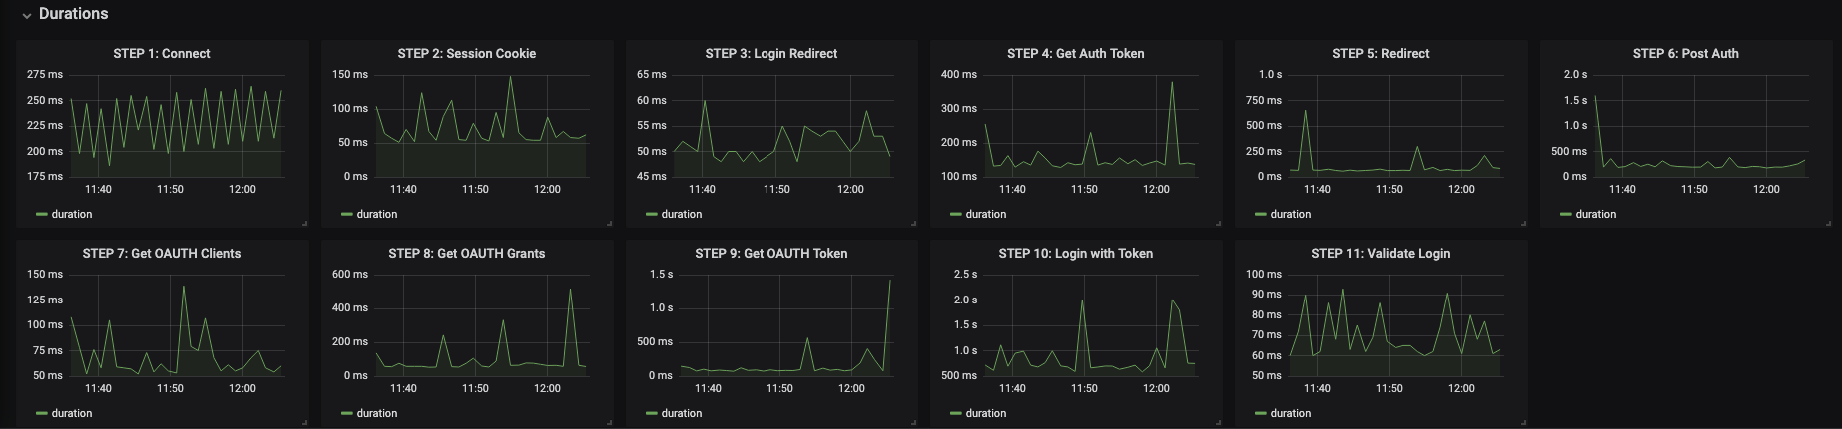
Task: Open the STEP 5: Redirect title menu
Action: 1380,54
